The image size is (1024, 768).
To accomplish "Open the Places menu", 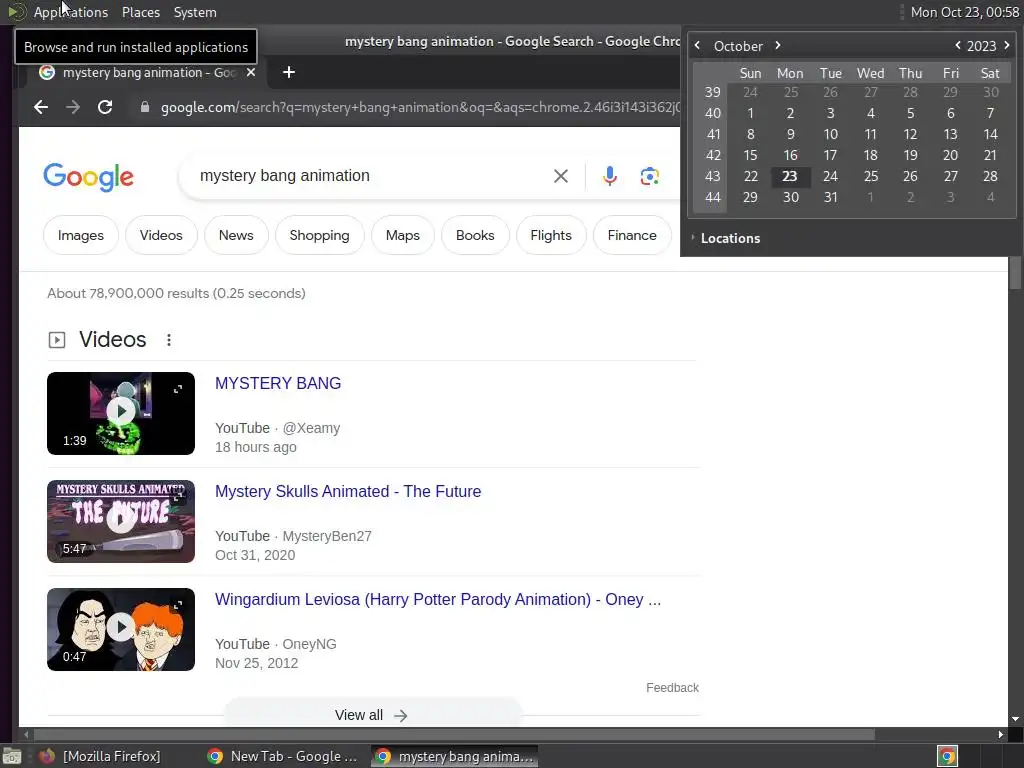I will click(x=140, y=12).
